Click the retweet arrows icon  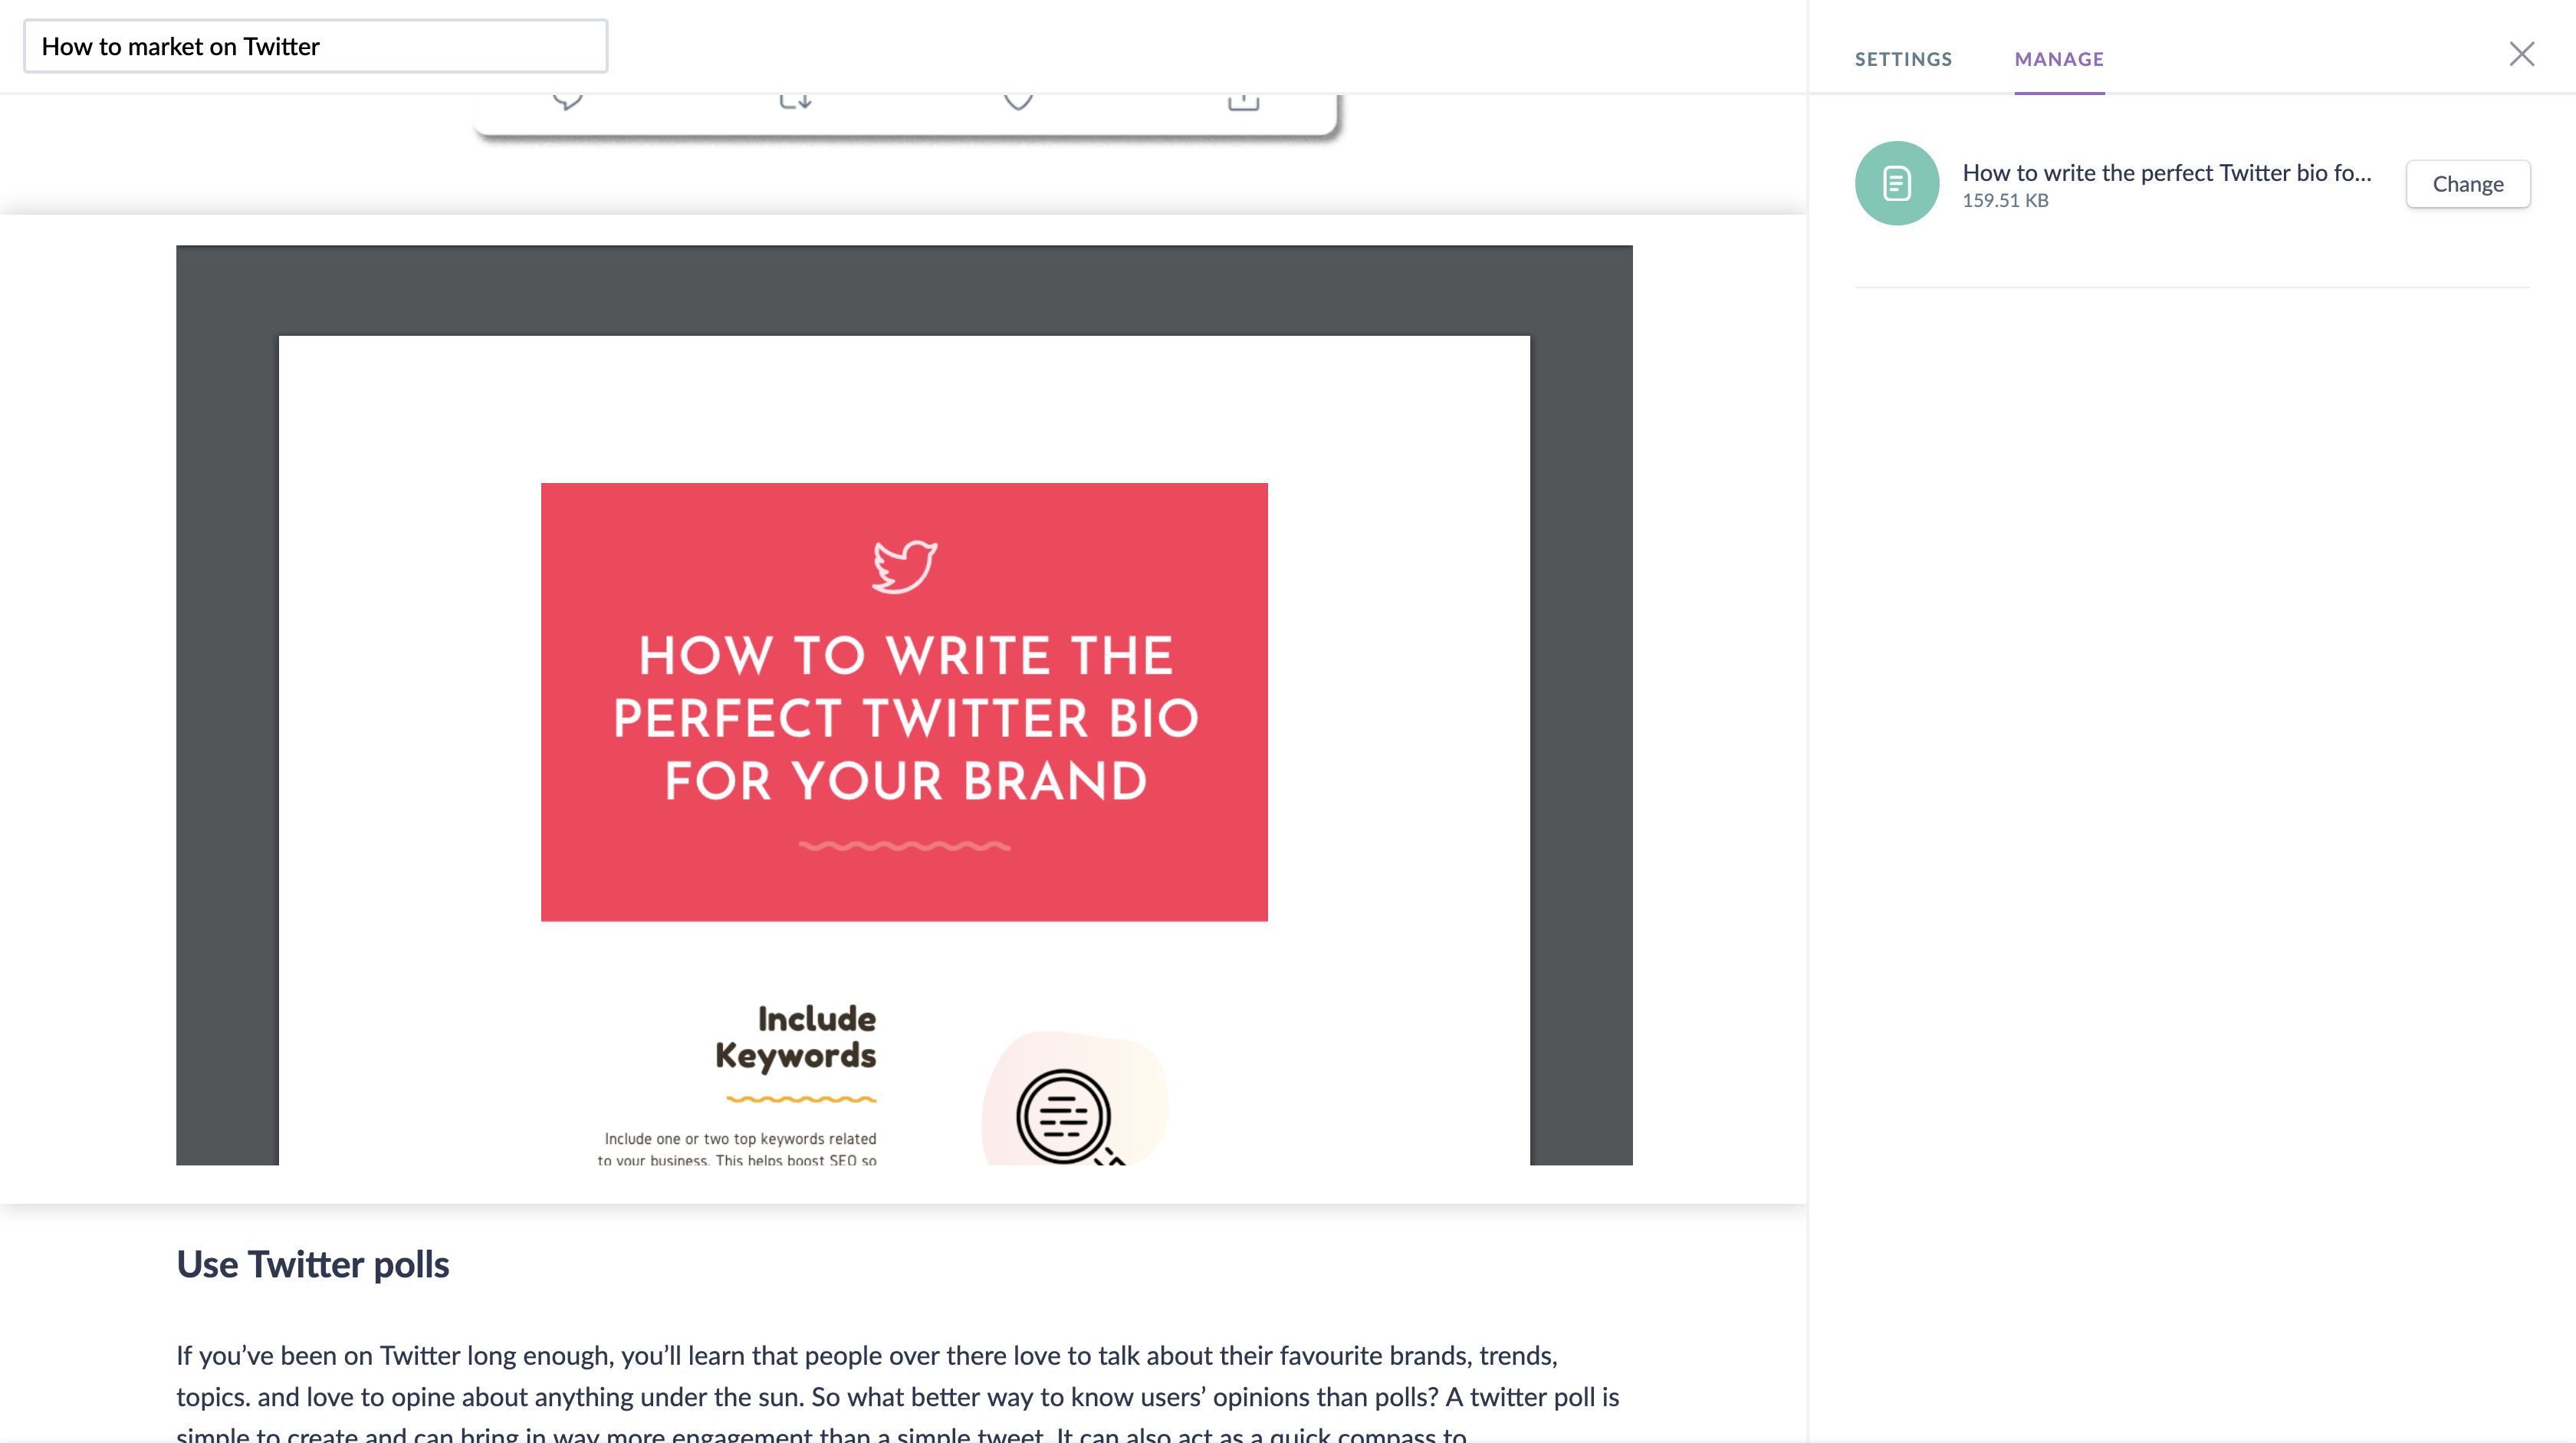[795, 100]
